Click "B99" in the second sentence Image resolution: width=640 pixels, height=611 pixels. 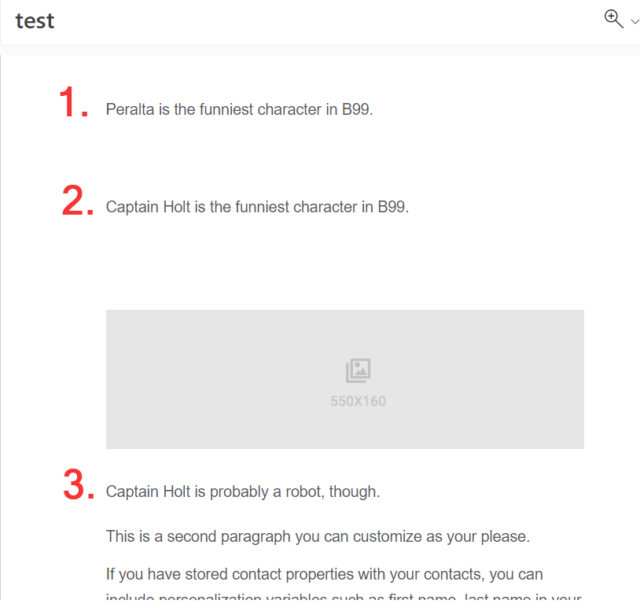click(392, 208)
